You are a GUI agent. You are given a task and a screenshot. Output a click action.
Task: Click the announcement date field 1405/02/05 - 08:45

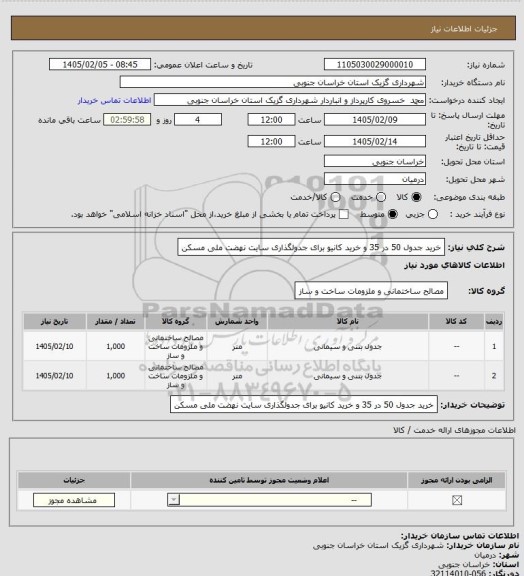[x=100, y=65]
